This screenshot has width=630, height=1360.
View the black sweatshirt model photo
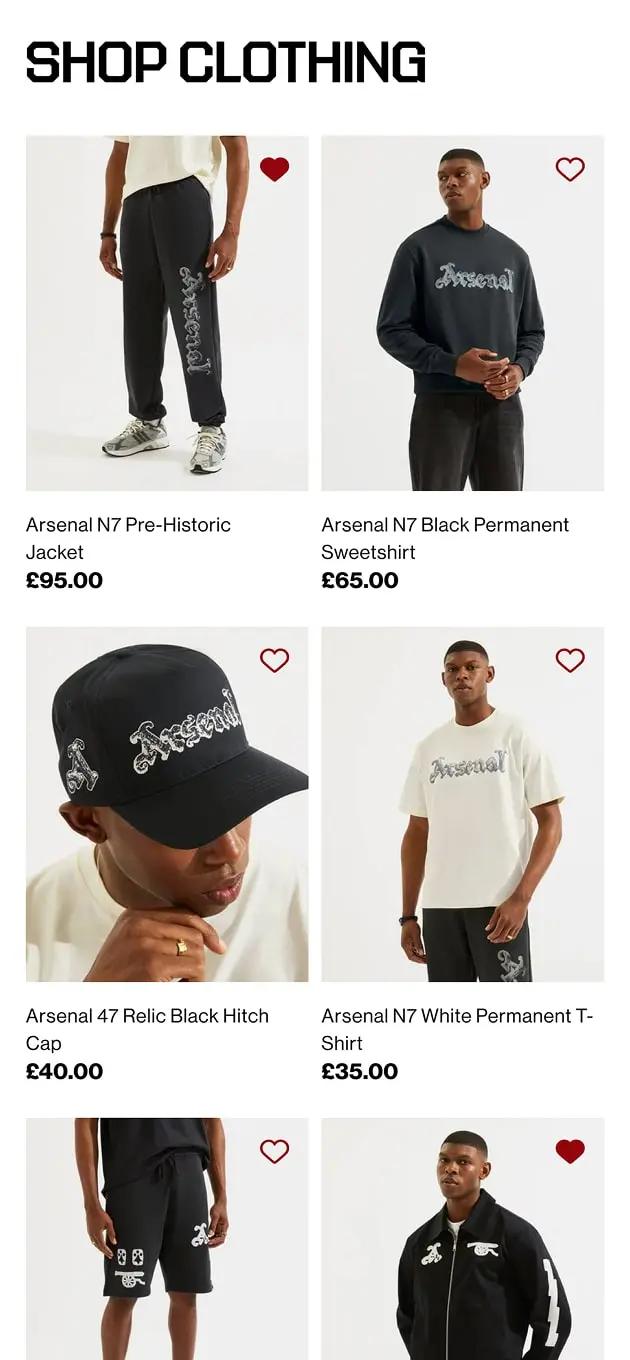[x=462, y=313]
